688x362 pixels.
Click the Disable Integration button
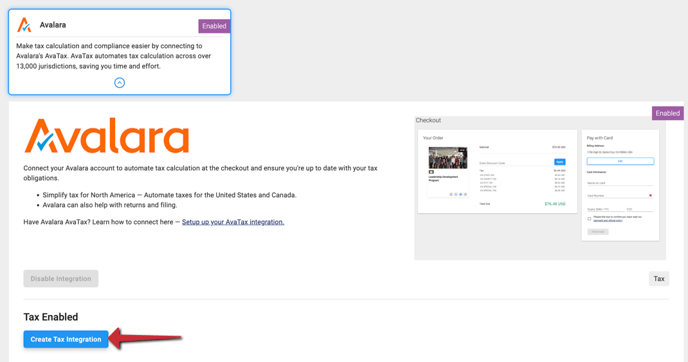tap(61, 279)
